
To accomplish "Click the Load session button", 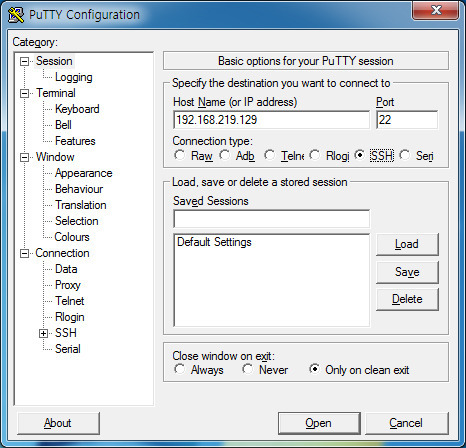I will click(x=407, y=244).
